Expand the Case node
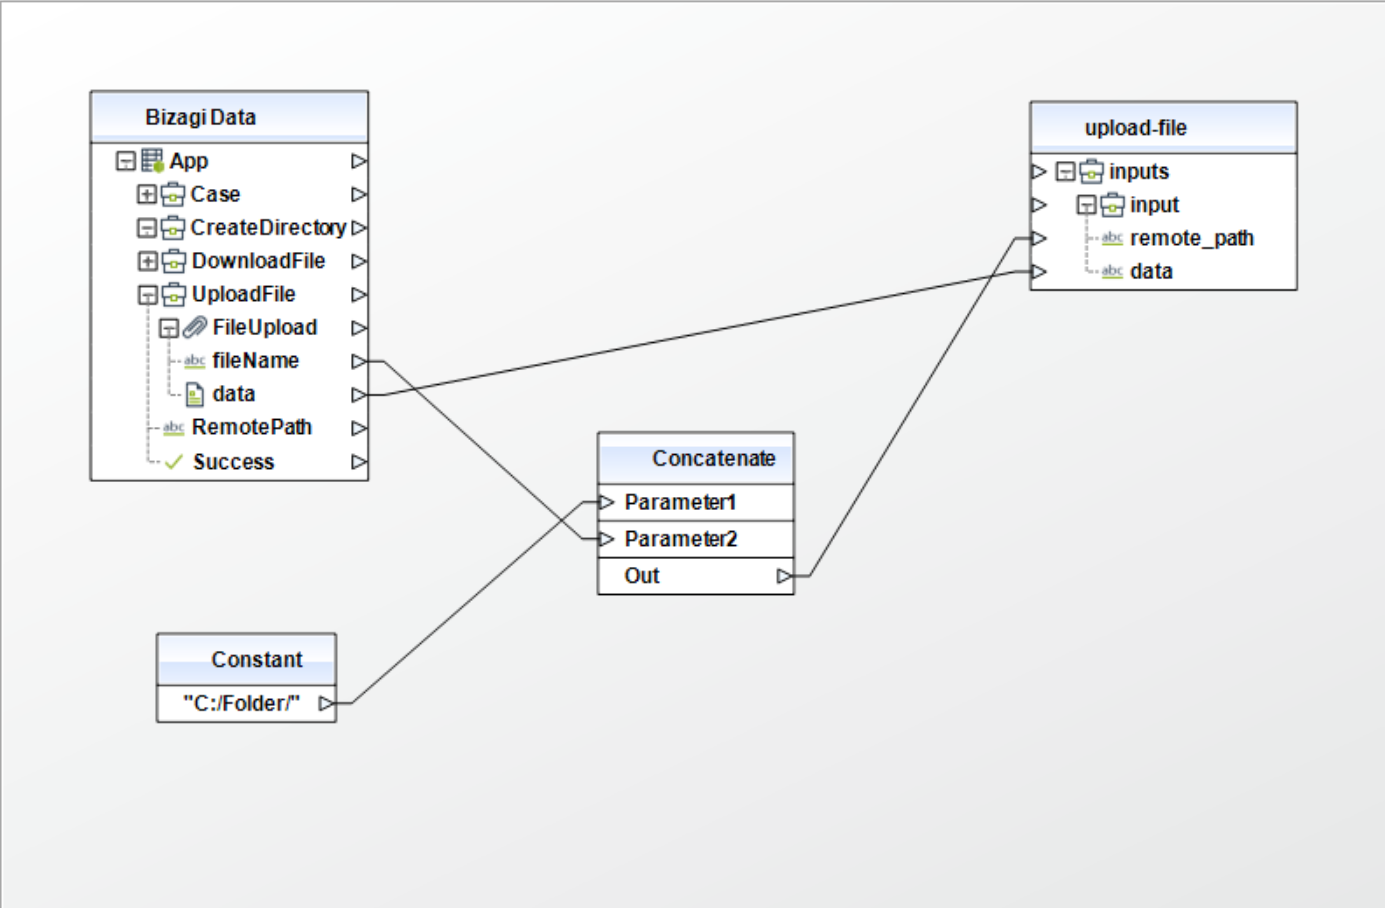Viewport: 1385px width, 908px height. (x=146, y=194)
